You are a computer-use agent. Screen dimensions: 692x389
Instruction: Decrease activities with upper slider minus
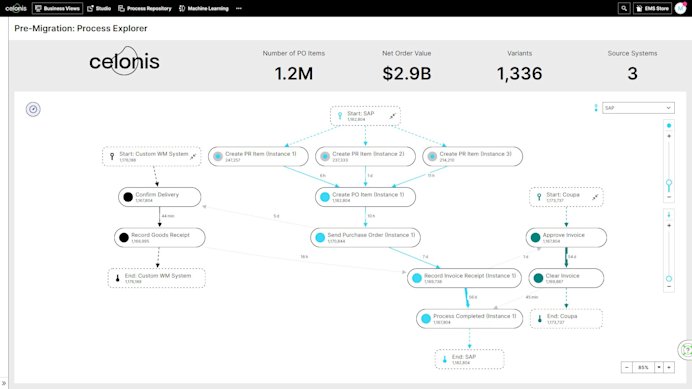669,197
